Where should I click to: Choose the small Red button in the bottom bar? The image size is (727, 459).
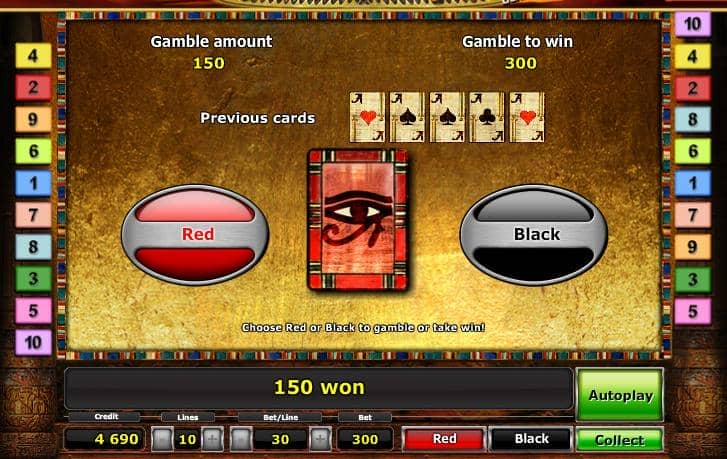pos(444,439)
